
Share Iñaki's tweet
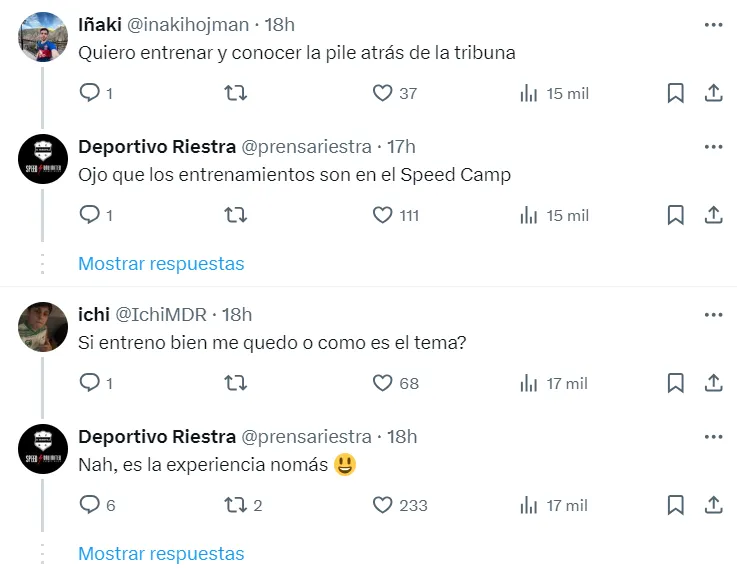[713, 93]
